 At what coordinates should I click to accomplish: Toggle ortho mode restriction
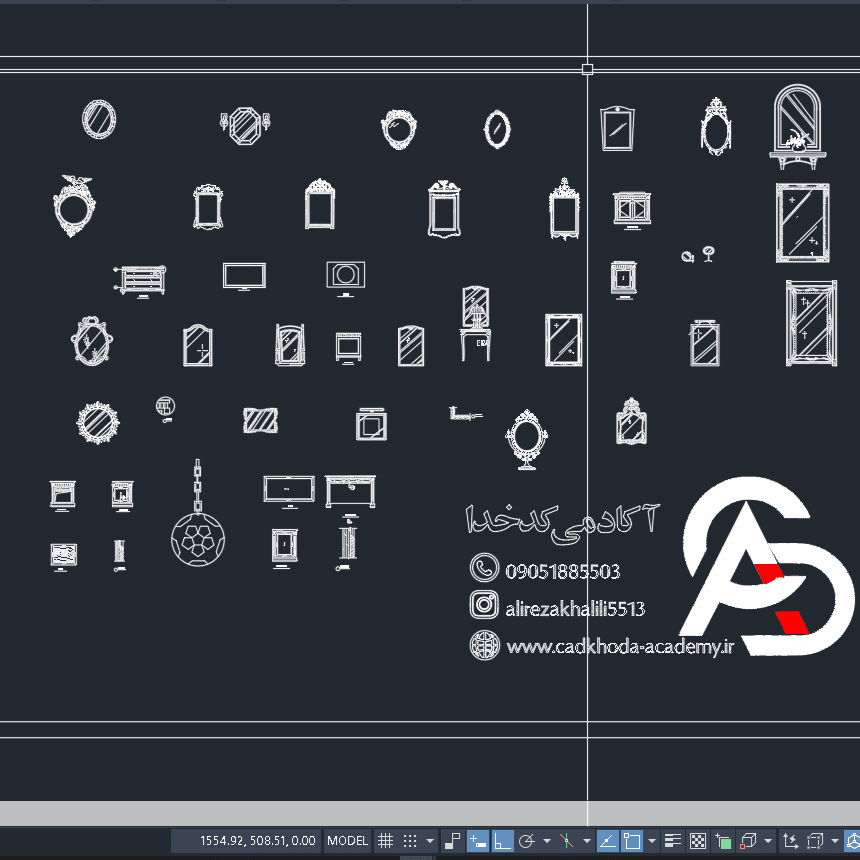pyautogui.click(x=502, y=840)
